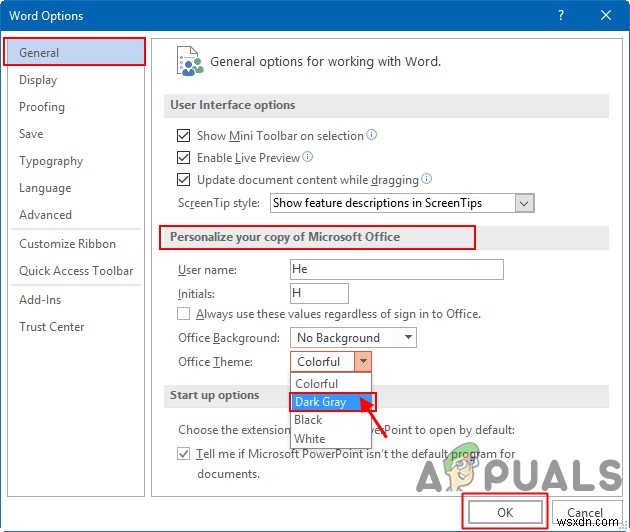Click into the Initials field
This screenshot has width=630, height=532.
319,293
